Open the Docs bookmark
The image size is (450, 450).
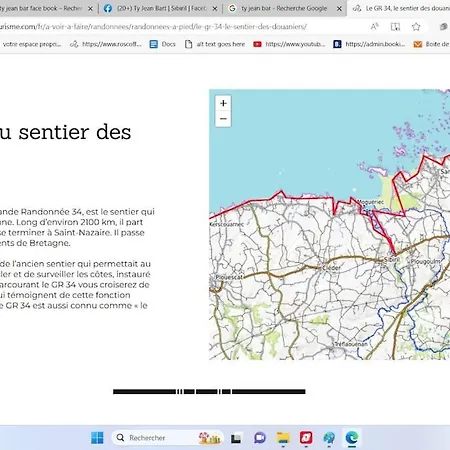click(x=163, y=44)
